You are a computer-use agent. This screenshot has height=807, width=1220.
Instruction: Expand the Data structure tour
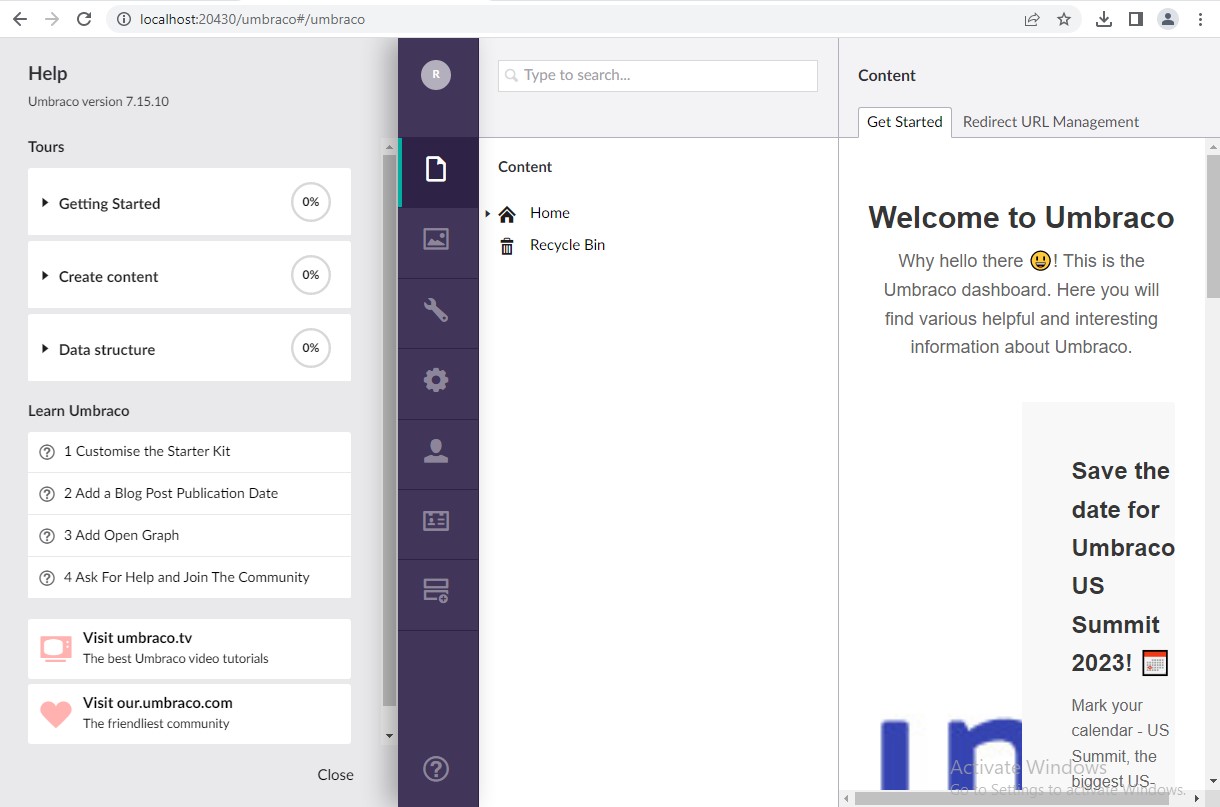point(189,348)
